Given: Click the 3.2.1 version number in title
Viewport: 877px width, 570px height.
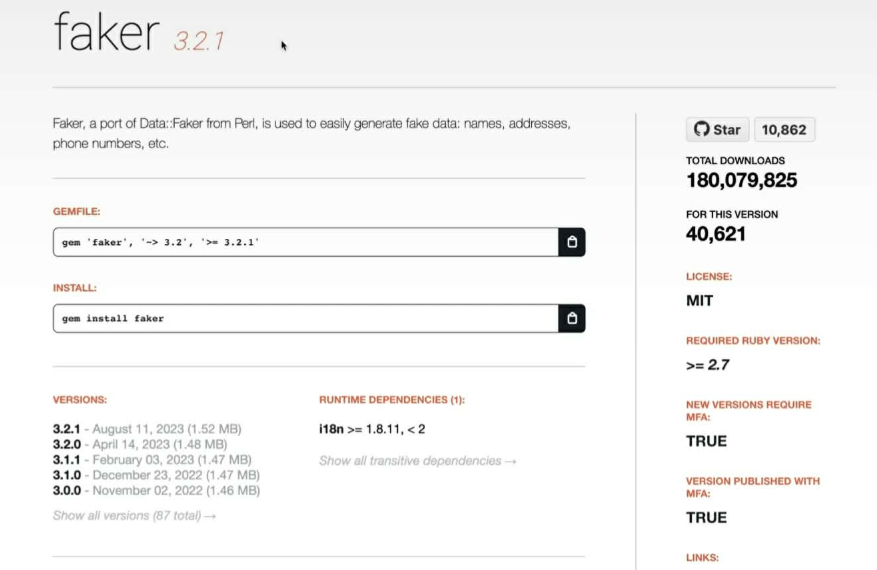Looking at the screenshot, I should tap(199, 40).
